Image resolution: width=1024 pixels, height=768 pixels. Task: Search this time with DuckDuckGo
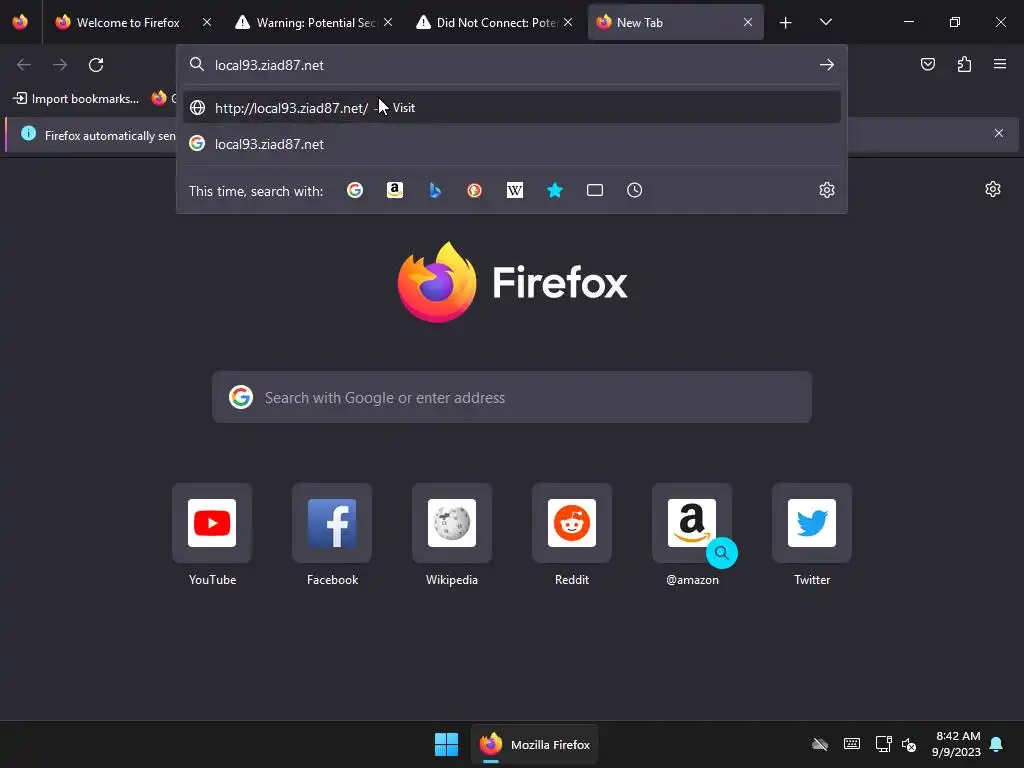click(475, 190)
